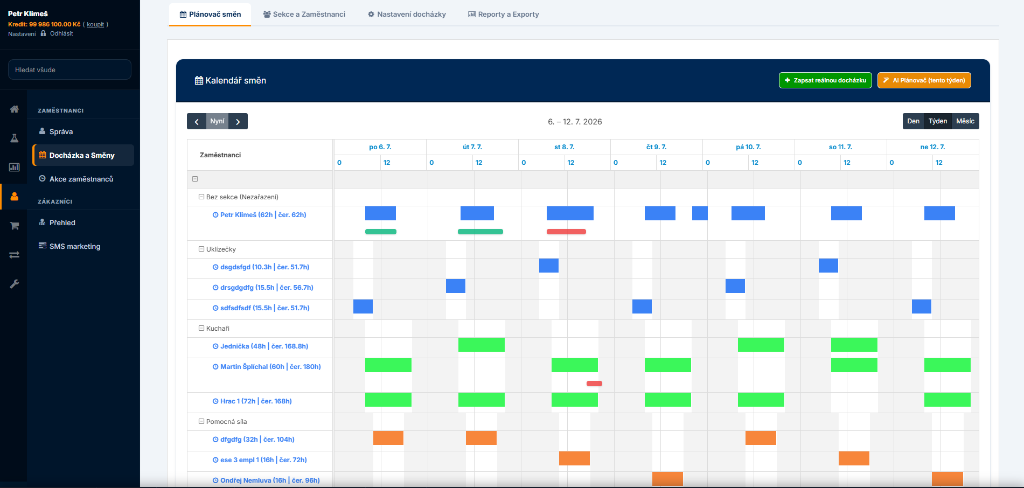Switch calendar to Týden view
The width and height of the screenshot is (1024, 488).
tap(938, 122)
